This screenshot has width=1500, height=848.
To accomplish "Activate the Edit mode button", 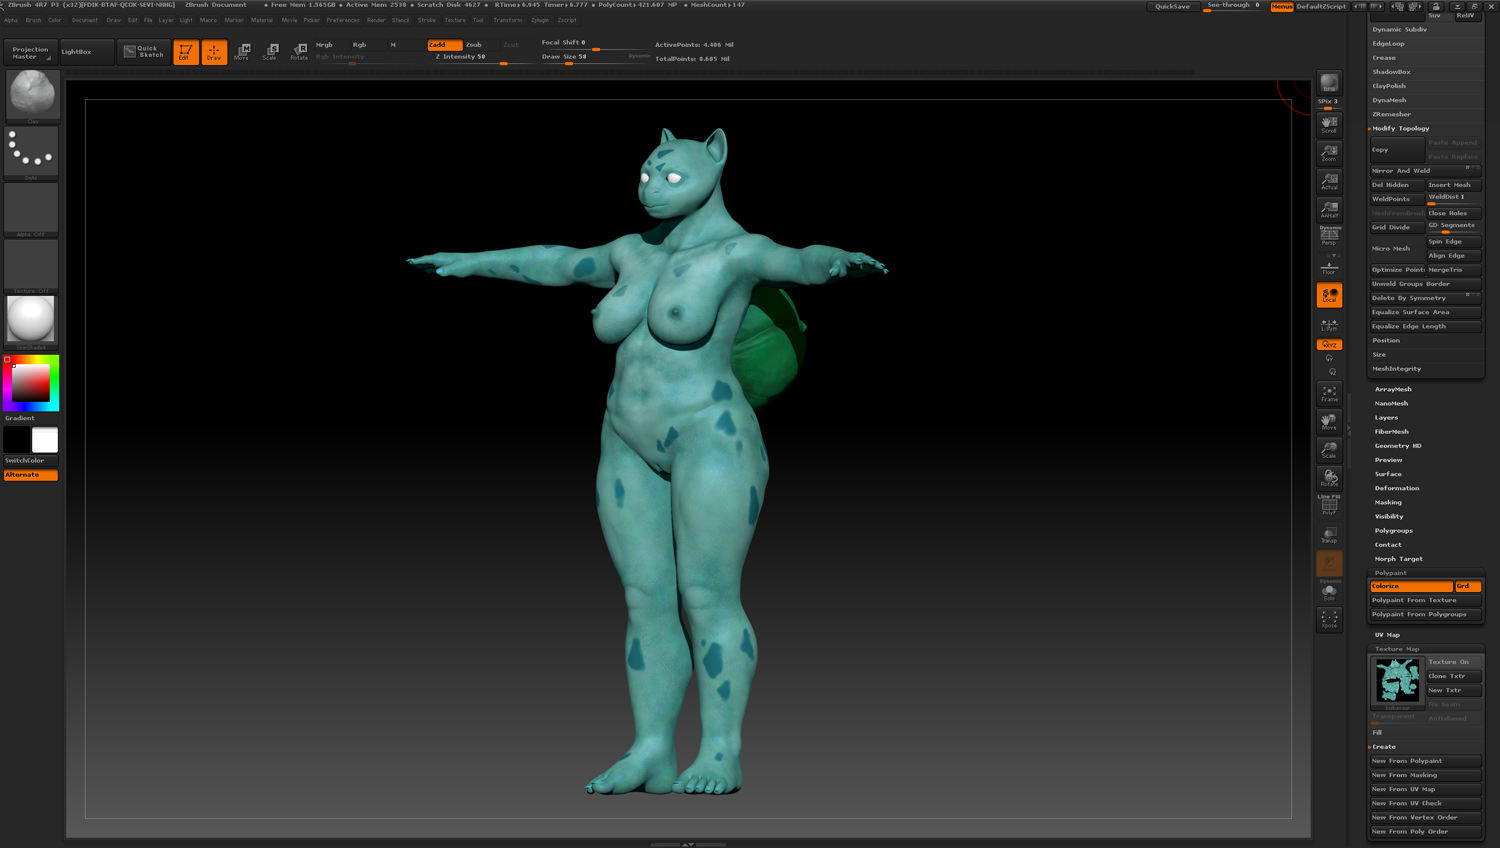I will [x=186, y=52].
